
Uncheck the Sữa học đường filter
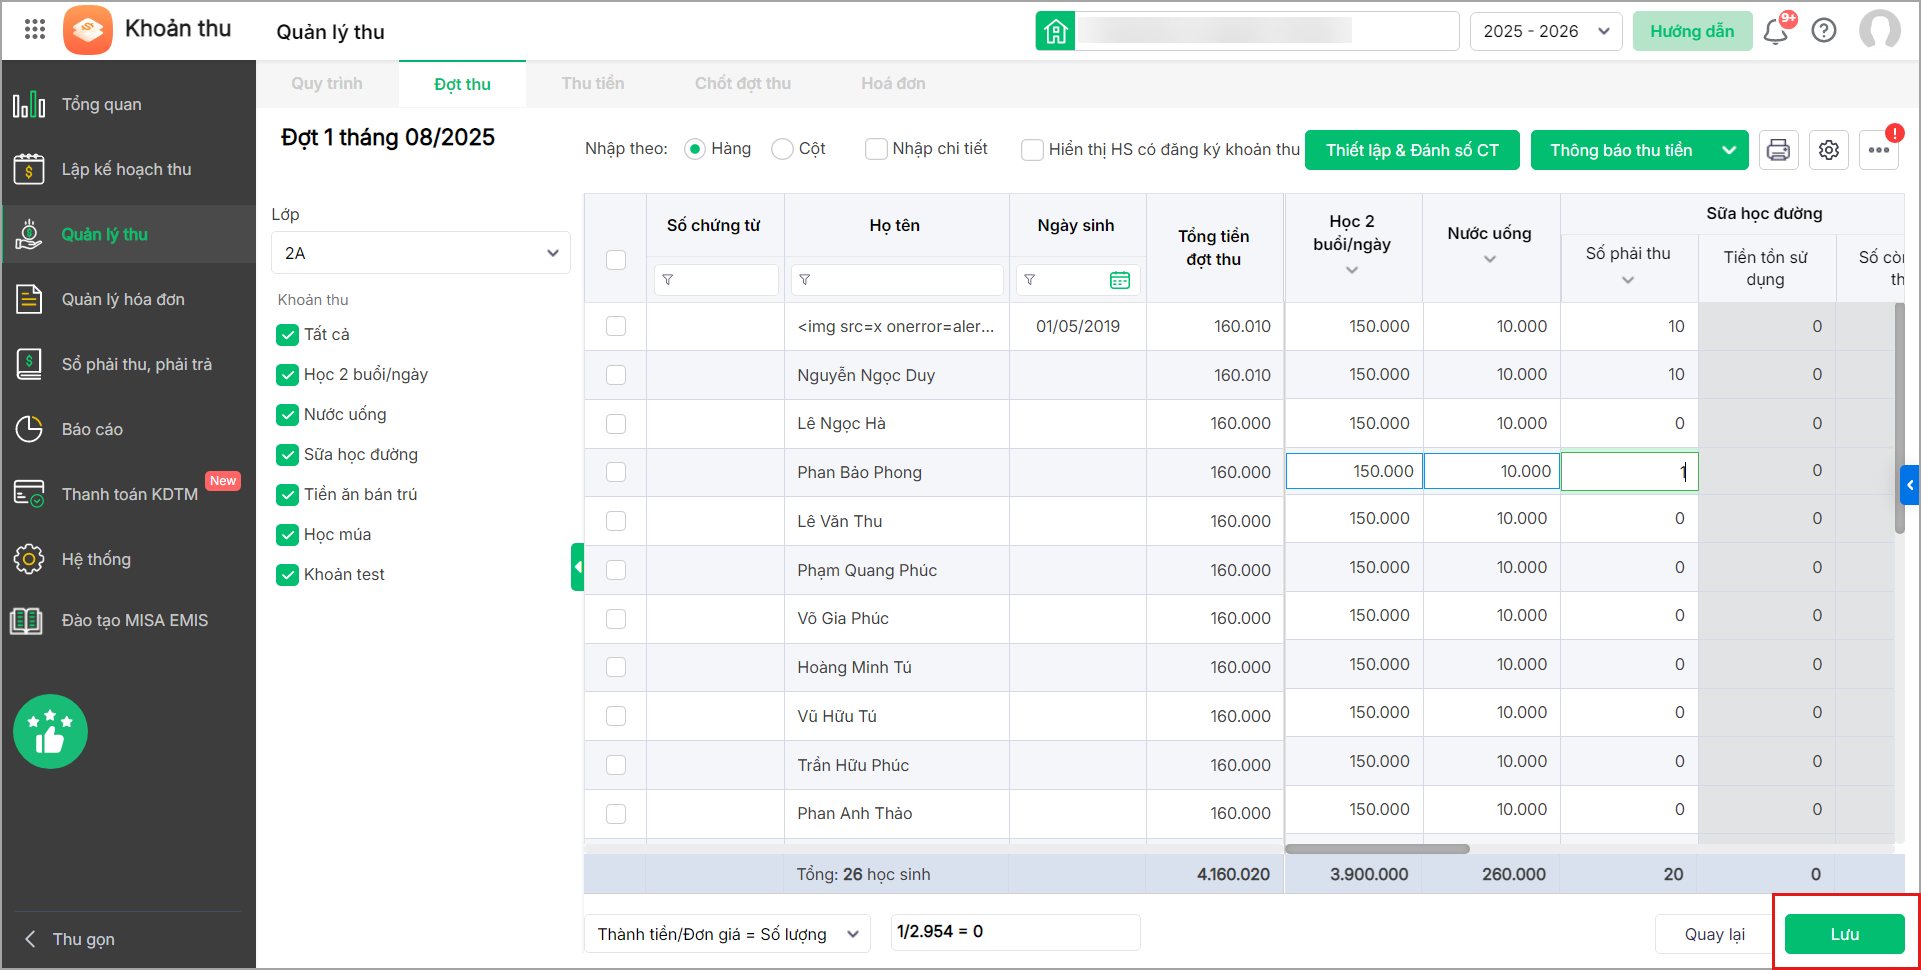point(288,455)
